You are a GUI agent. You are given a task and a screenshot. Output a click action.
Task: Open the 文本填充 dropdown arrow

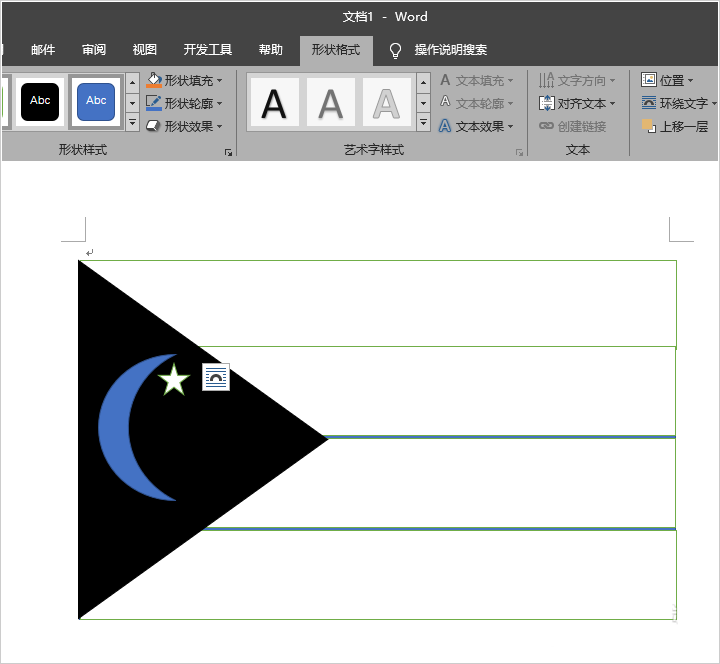[511, 80]
